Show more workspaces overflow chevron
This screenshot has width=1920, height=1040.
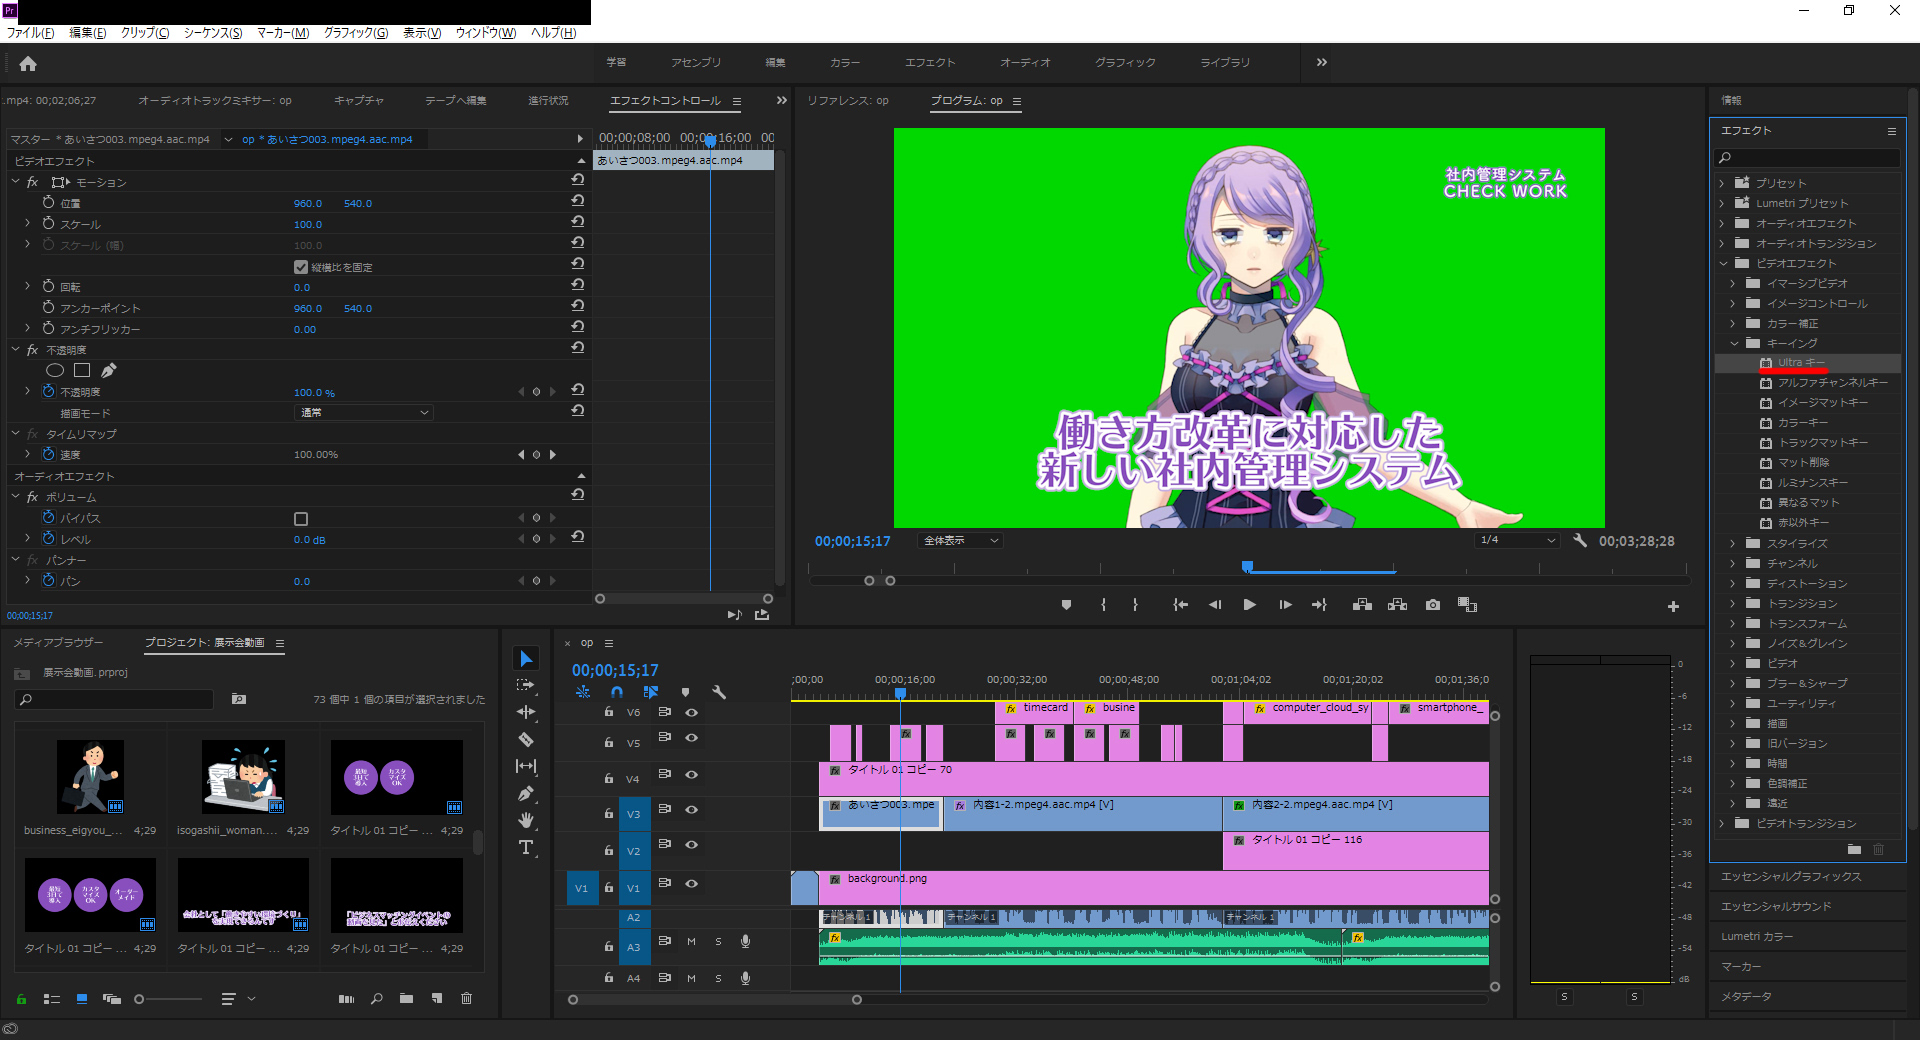pos(1322,62)
